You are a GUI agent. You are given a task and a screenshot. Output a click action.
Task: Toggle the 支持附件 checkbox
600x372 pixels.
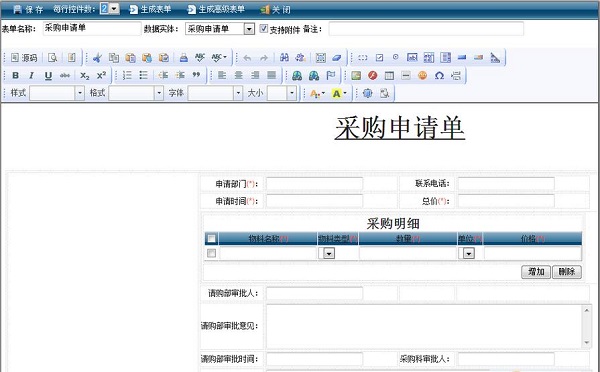tap(263, 28)
